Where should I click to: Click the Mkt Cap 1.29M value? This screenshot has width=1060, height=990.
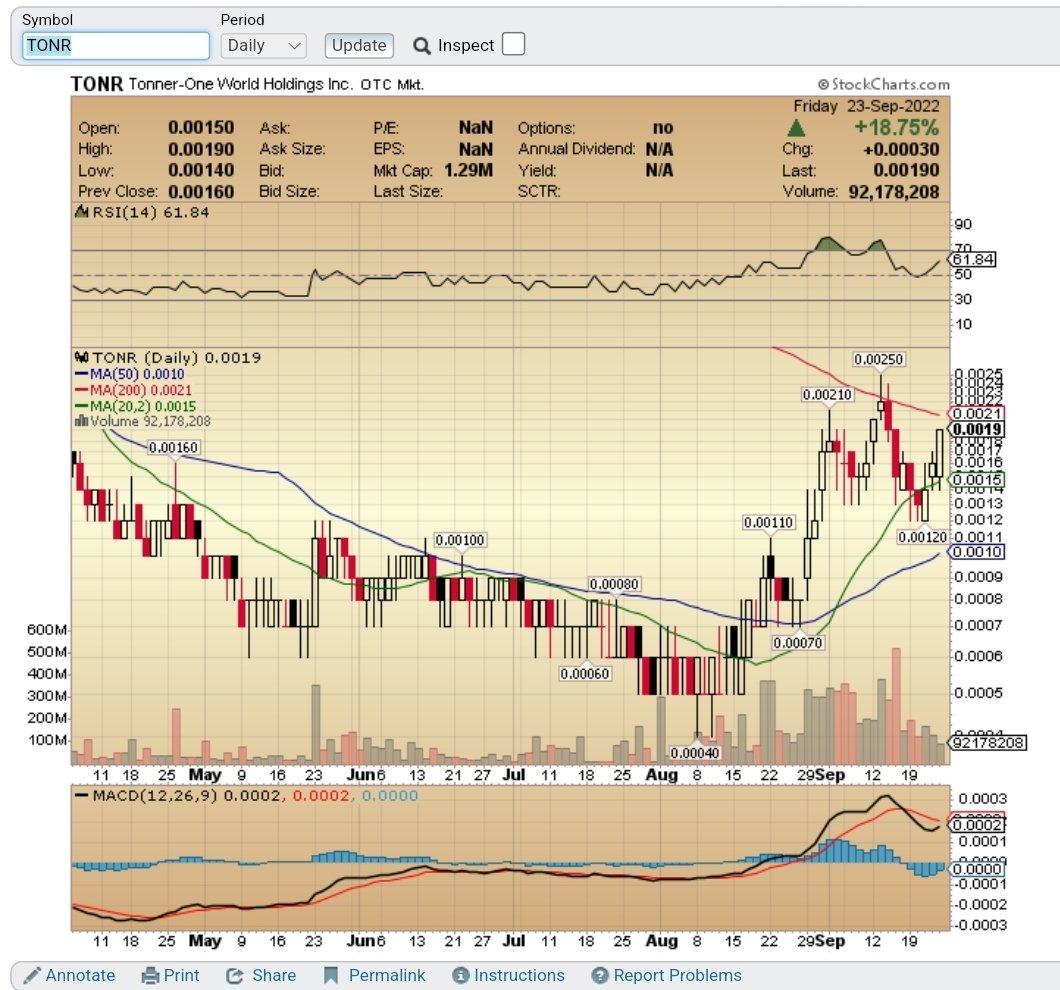[468, 170]
